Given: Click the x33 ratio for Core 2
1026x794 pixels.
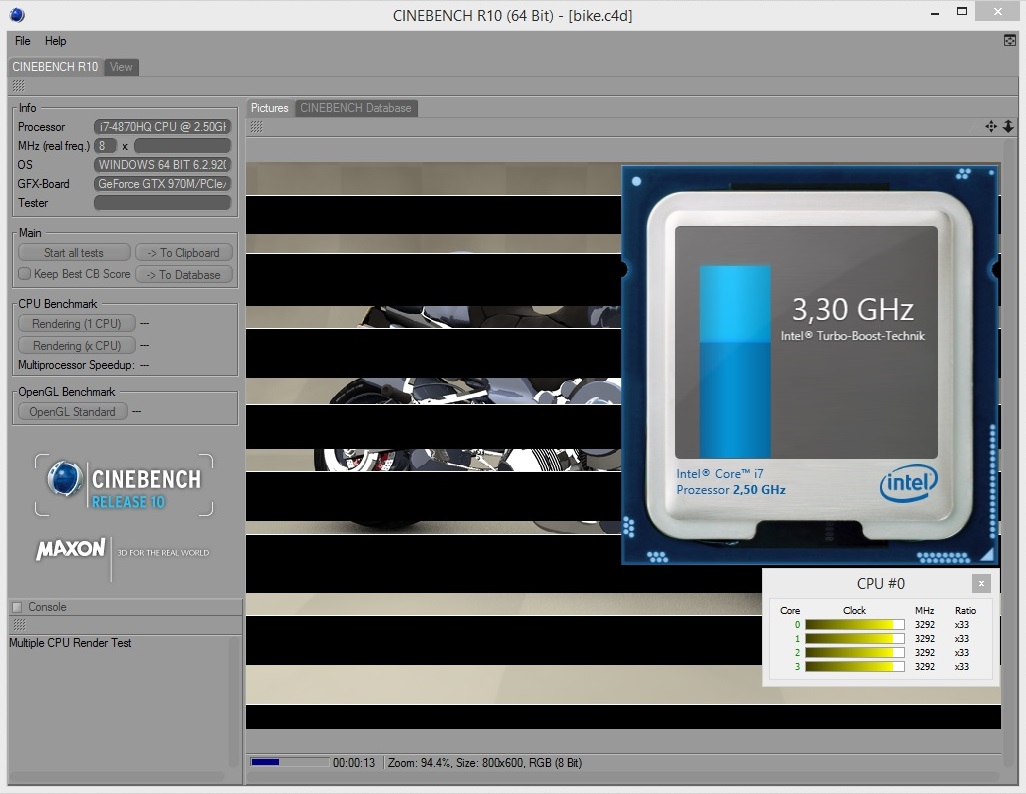Looking at the screenshot, I should pyautogui.click(x=961, y=653).
